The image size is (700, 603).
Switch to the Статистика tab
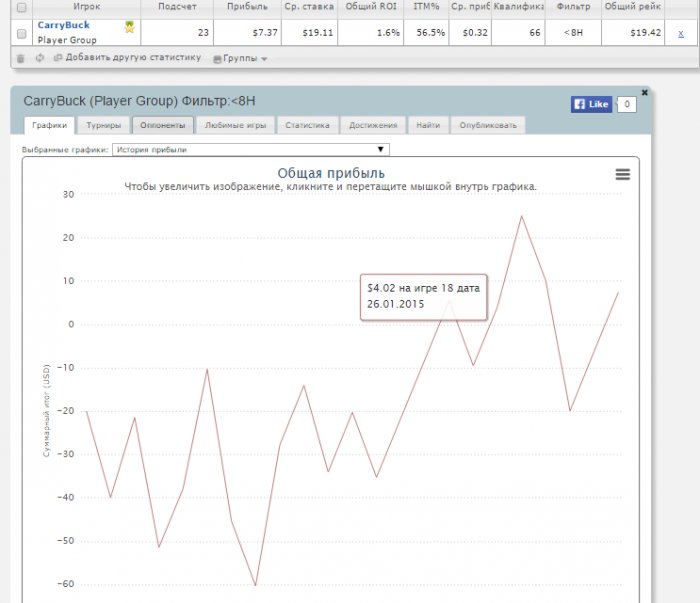307,125
